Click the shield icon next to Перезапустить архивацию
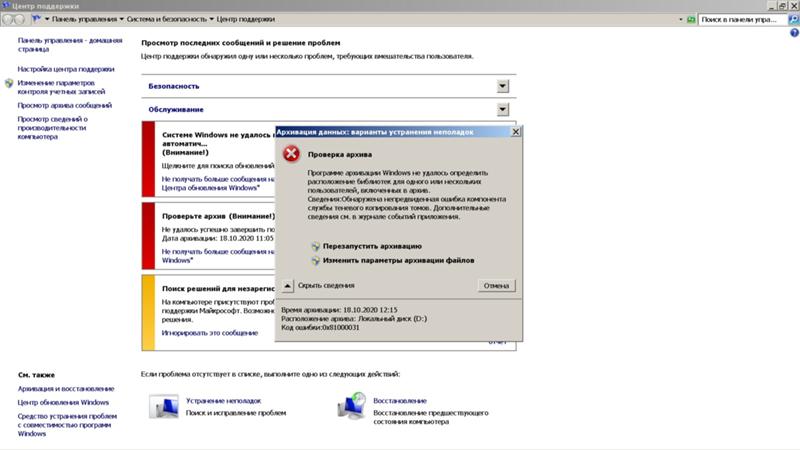This screenshot has height=450, width=800. 316,246
